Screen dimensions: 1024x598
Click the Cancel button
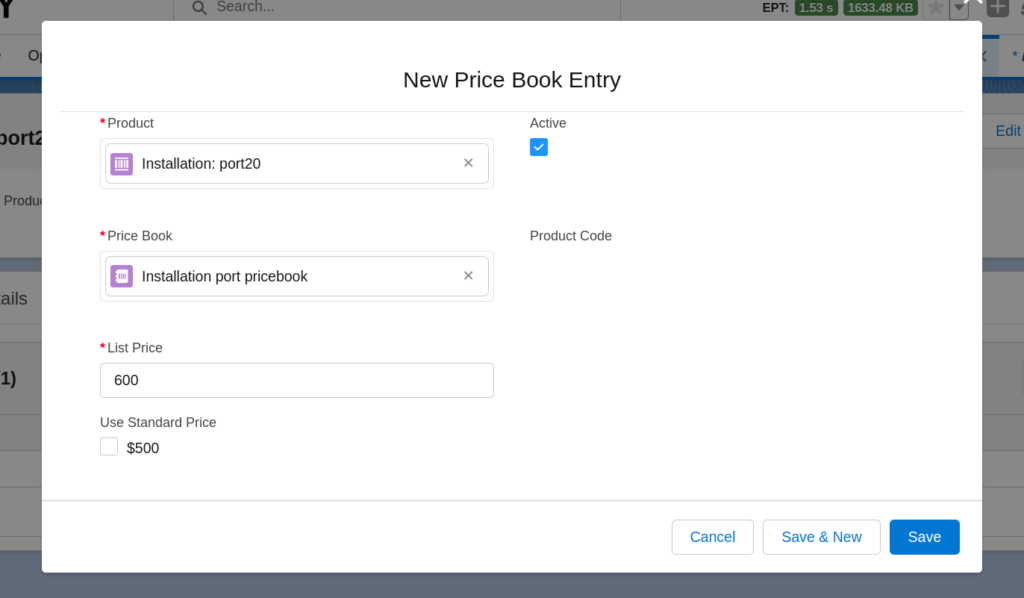pyautogui.click(x=712, y=537)
